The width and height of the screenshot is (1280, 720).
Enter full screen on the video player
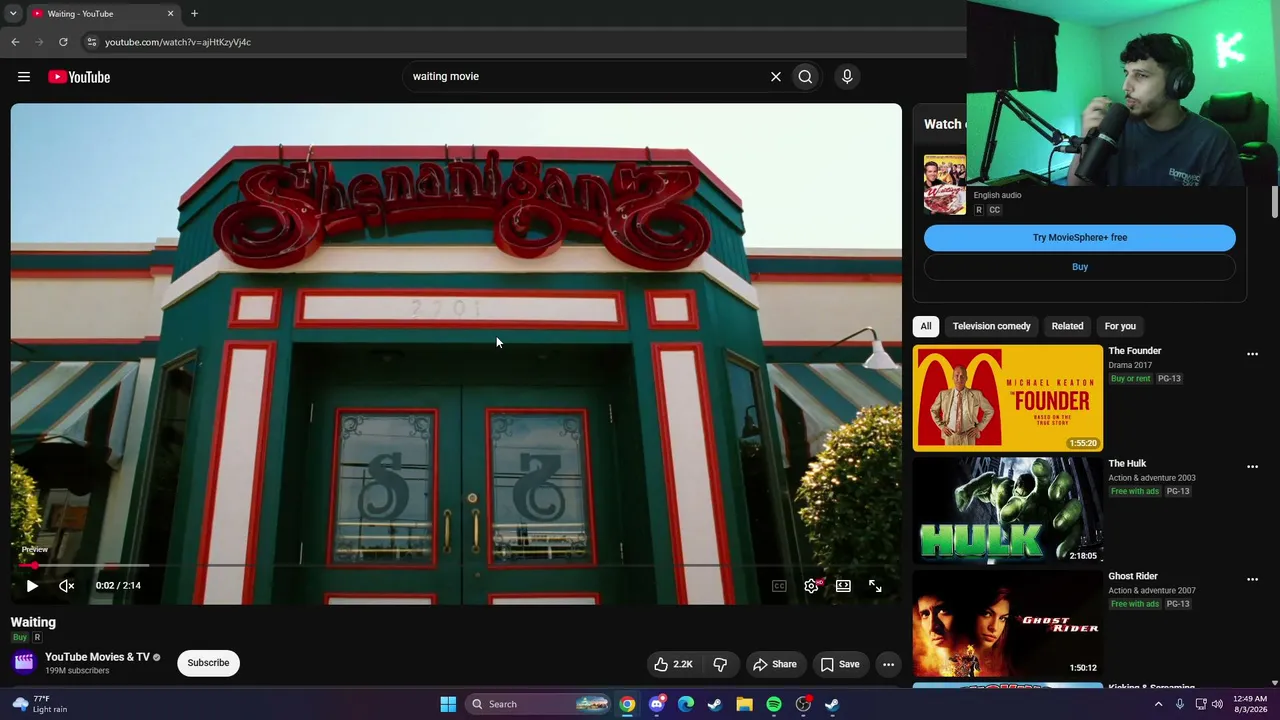pos(875,586)
